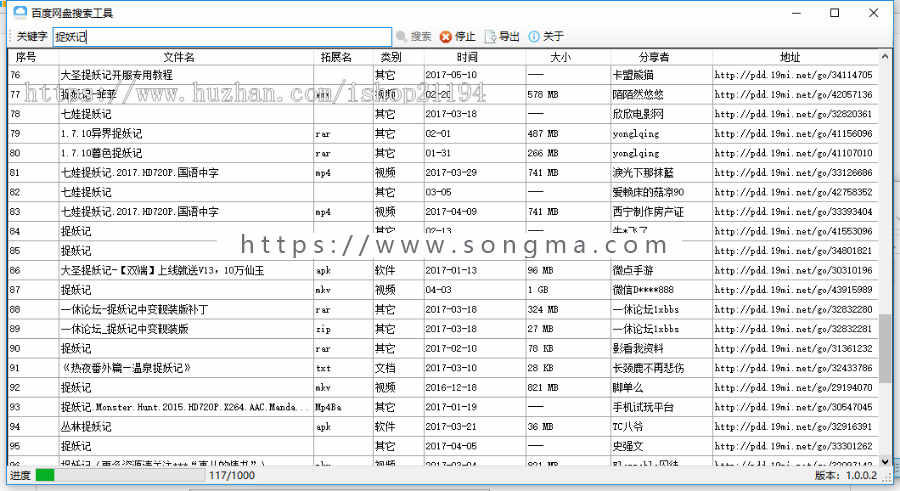Click address ending go/43915989
The height and width of the screenshot is (491, 900).
tap(793, 289)
